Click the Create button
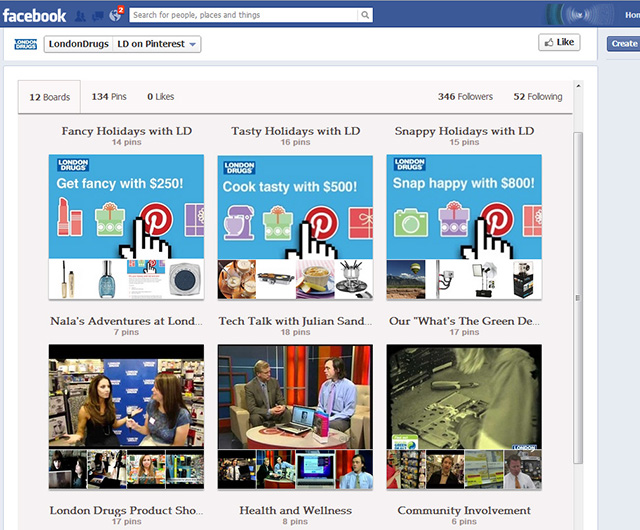The height and width of the screenshot is (530, 640). point(623,44)
